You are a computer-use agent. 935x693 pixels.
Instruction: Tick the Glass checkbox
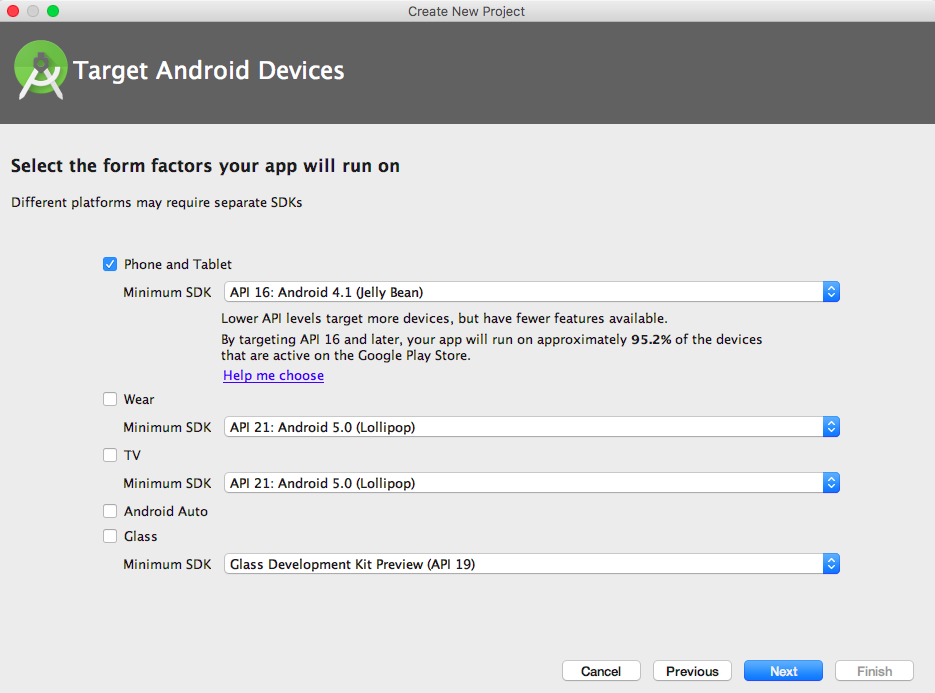point(110,536)
